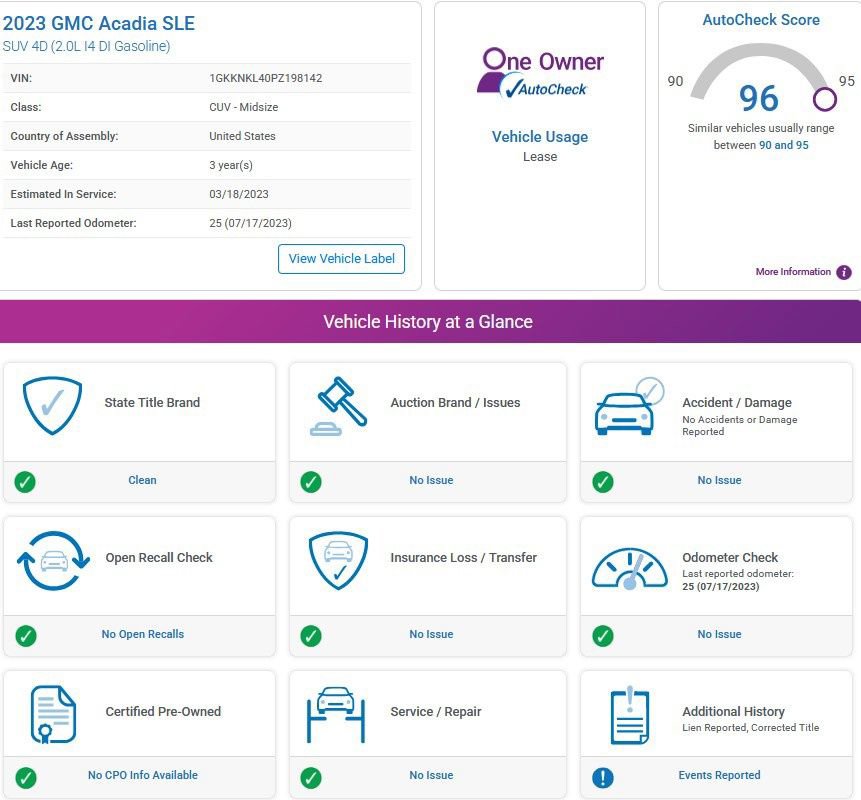Click the purple info icon beside More Information
The height and width of the screenshot is (800, 861).
[844, 272]
